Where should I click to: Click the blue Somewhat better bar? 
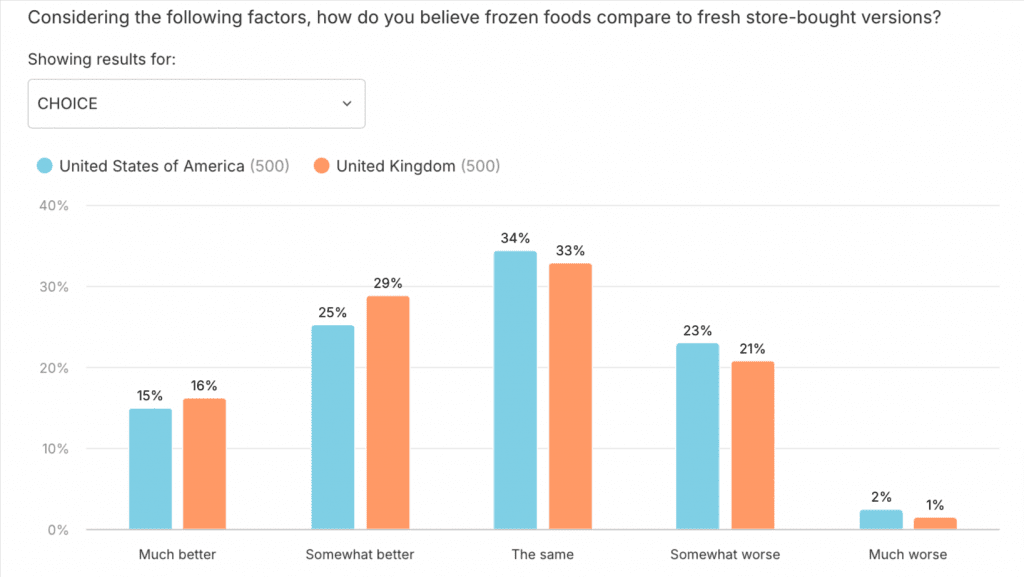pyautogui.click(x=333, y=427)
